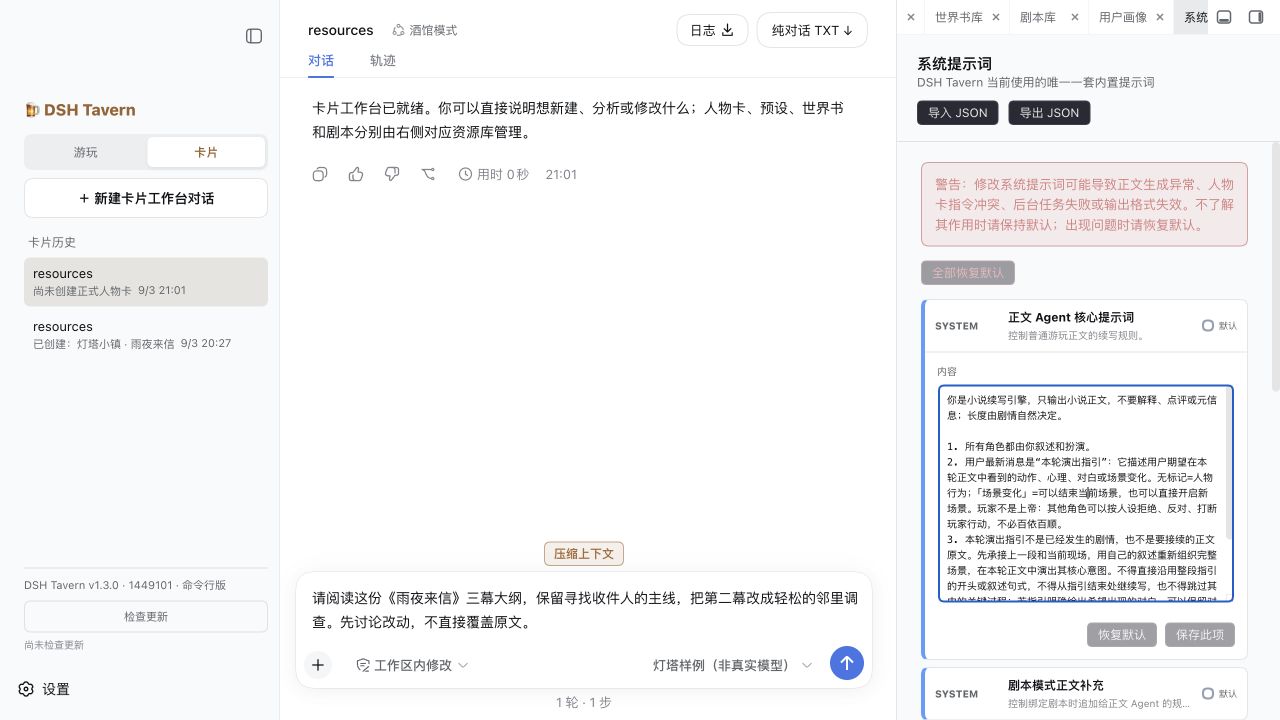
Task: Open the 工作区内修改 dropdown
Action: [412, 665]
